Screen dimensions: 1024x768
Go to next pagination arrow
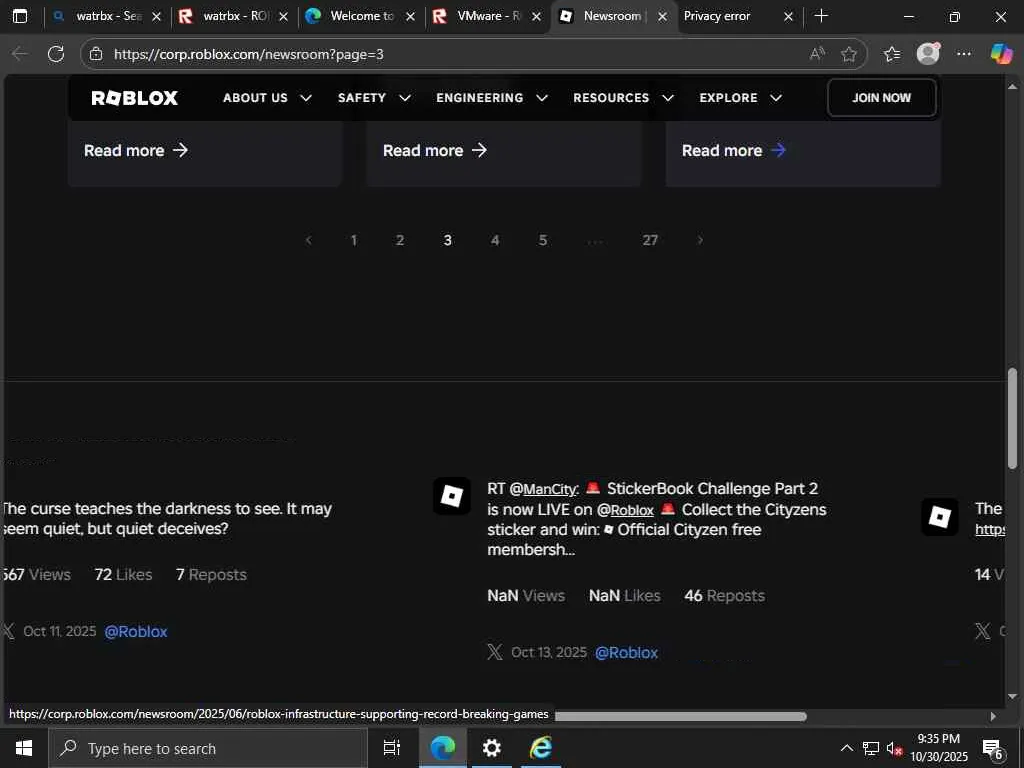click(700, 240)
